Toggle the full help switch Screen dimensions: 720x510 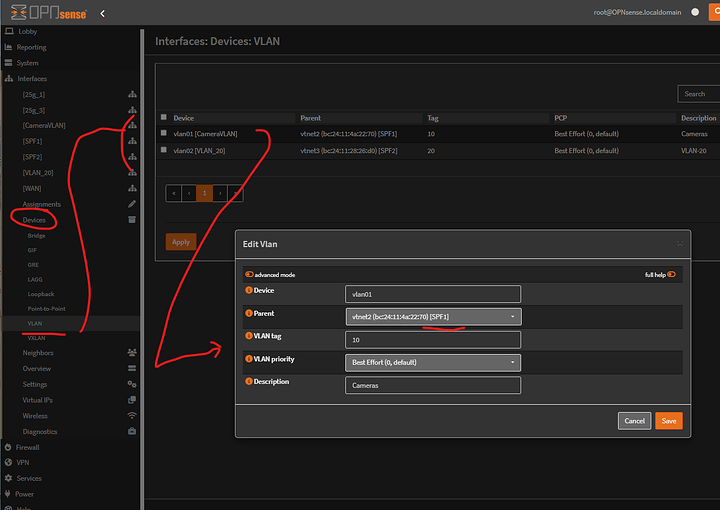click(x=671, y=274)
